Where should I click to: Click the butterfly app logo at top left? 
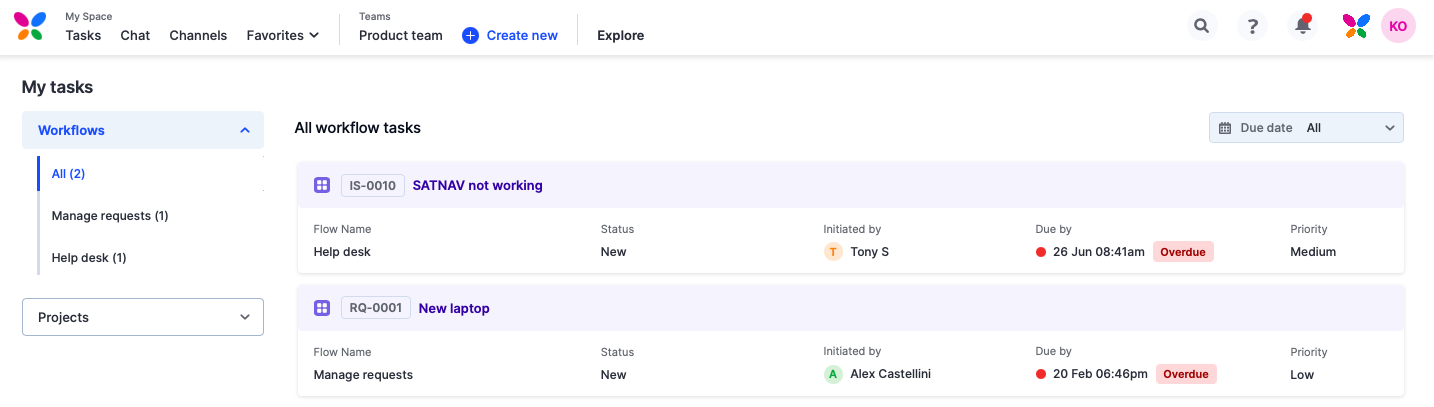point(29,26)
